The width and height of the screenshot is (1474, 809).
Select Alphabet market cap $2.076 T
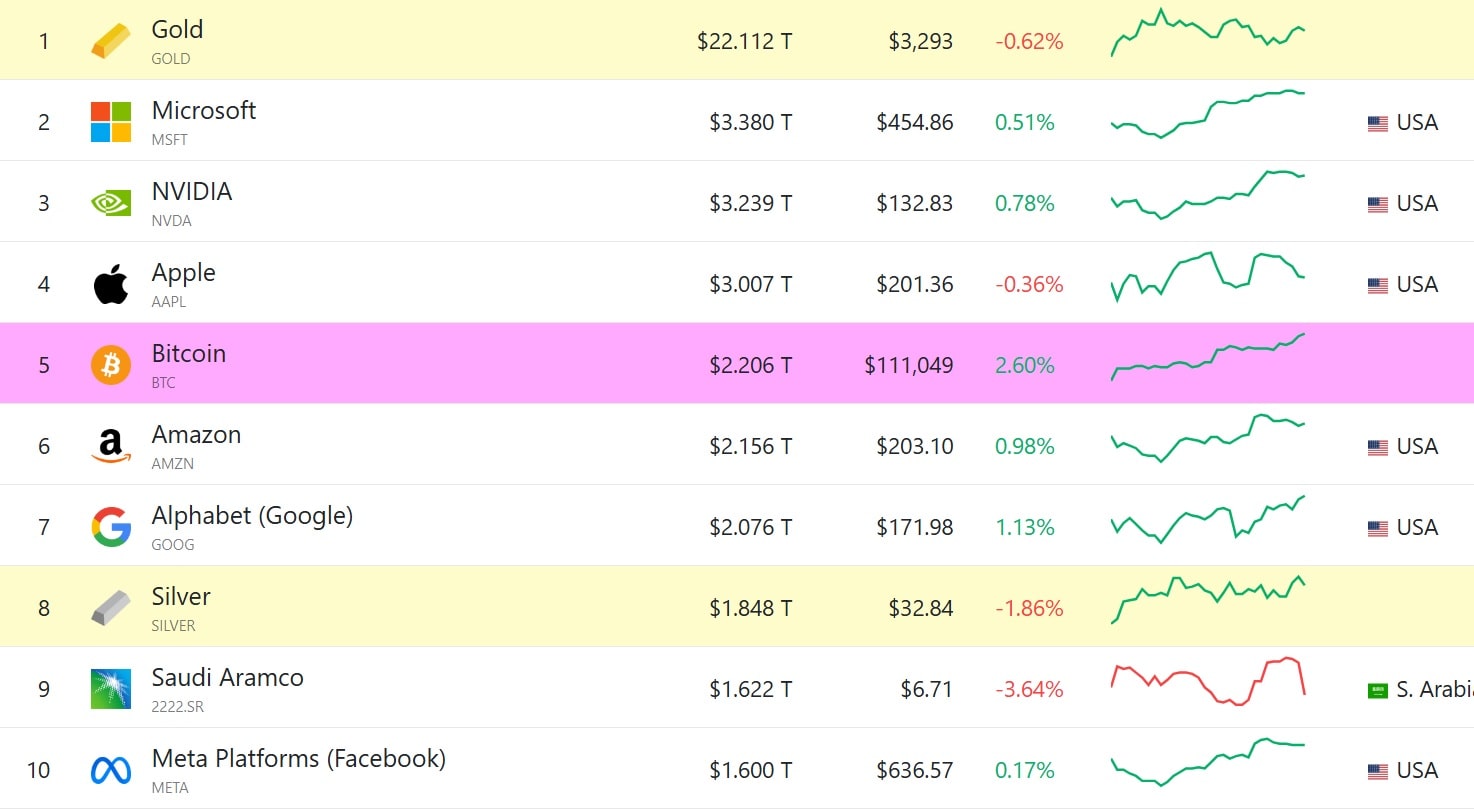click(751, 528)
